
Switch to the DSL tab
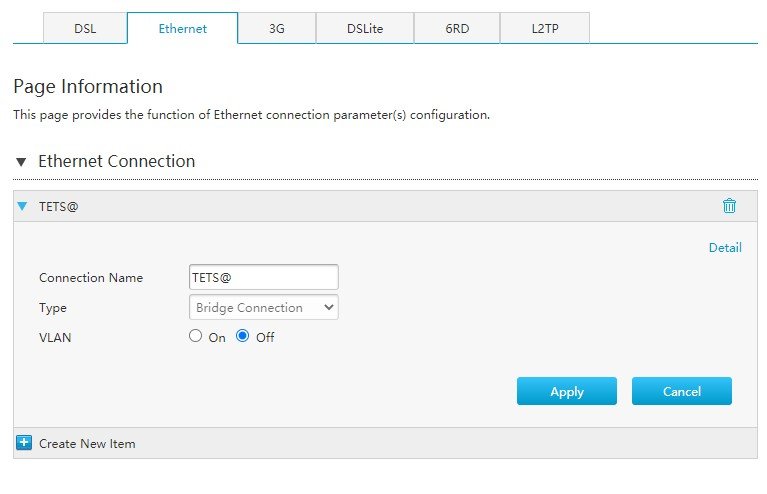click(x=85, y=28)
